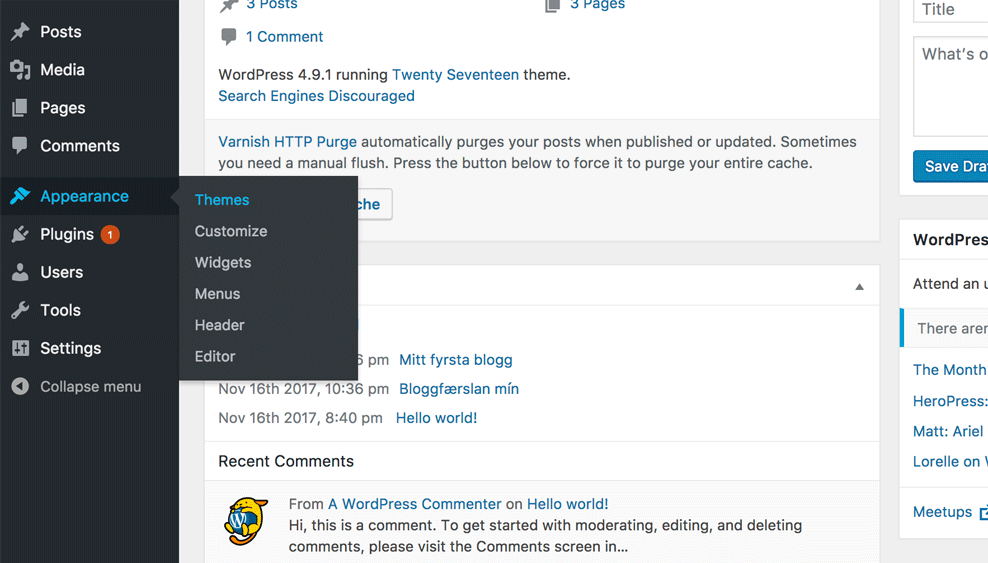Open the Pages menu label

62,108
